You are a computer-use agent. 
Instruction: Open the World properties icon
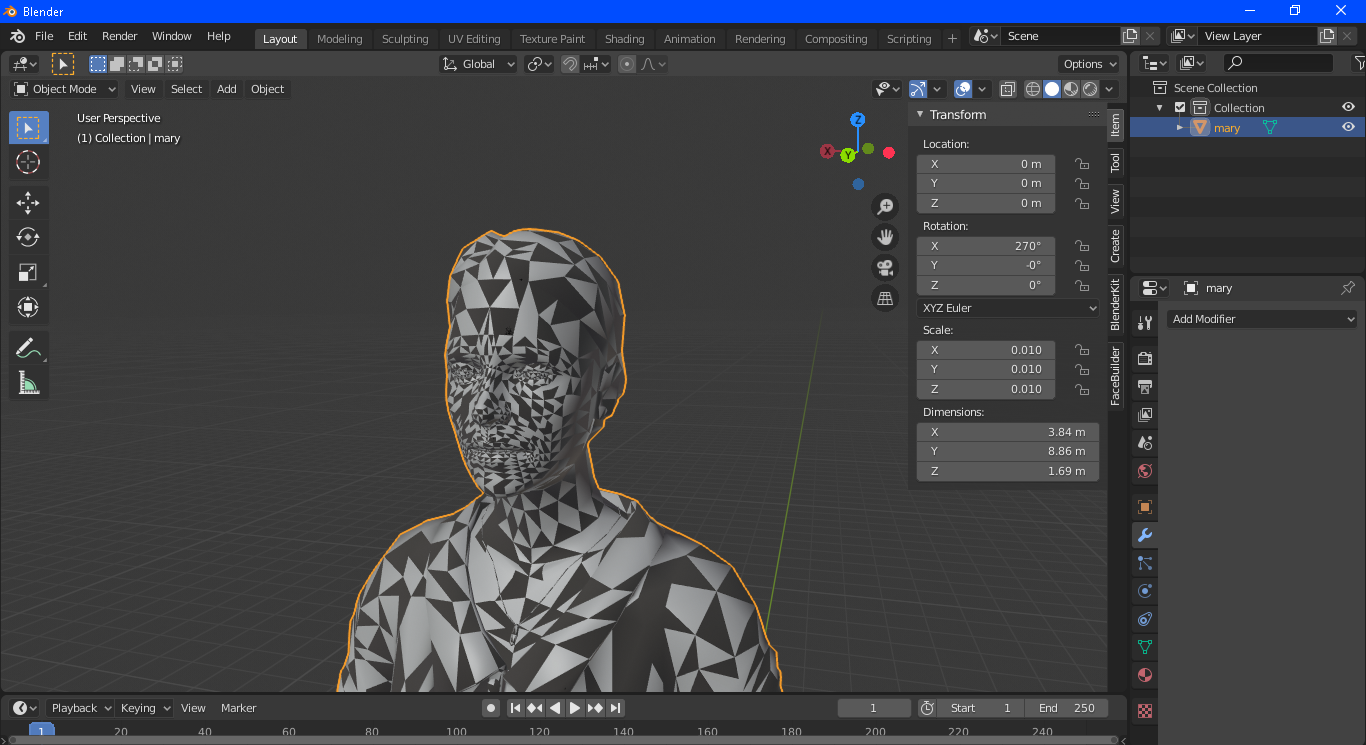[x=1145, y=470]
